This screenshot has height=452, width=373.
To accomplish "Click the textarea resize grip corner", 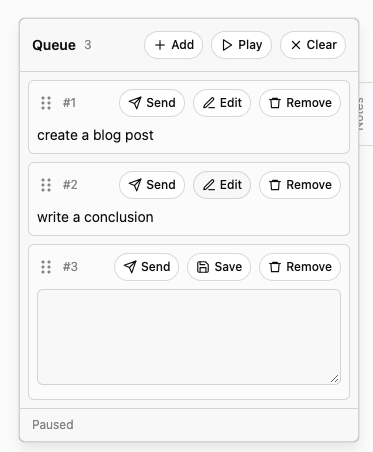I will pyautogui.click(x=335, y=379).
